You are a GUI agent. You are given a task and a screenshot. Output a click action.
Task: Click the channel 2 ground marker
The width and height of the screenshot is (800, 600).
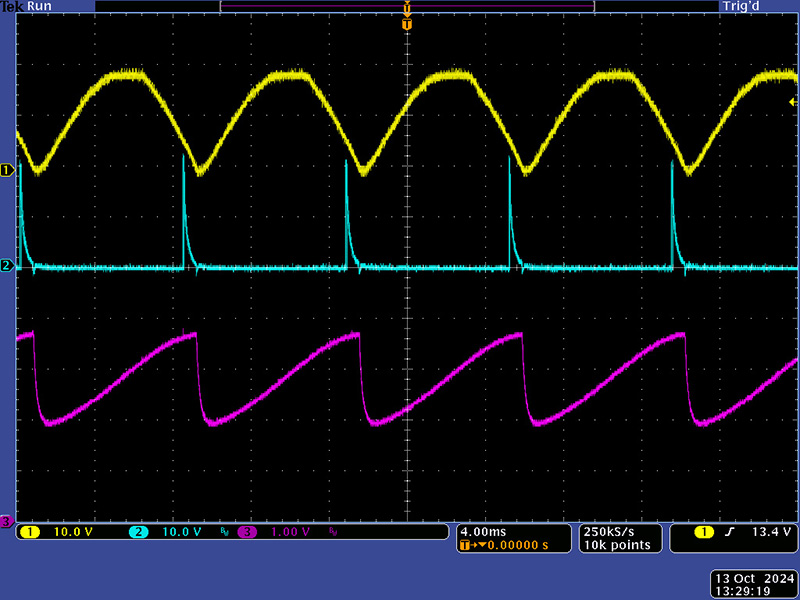6,266
